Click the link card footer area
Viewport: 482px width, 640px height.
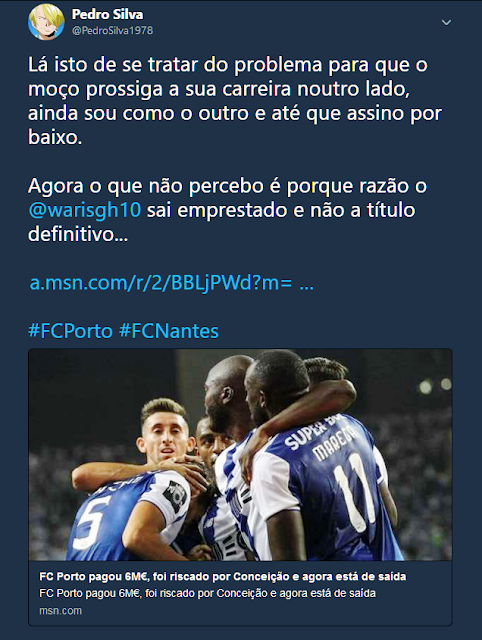240,593
